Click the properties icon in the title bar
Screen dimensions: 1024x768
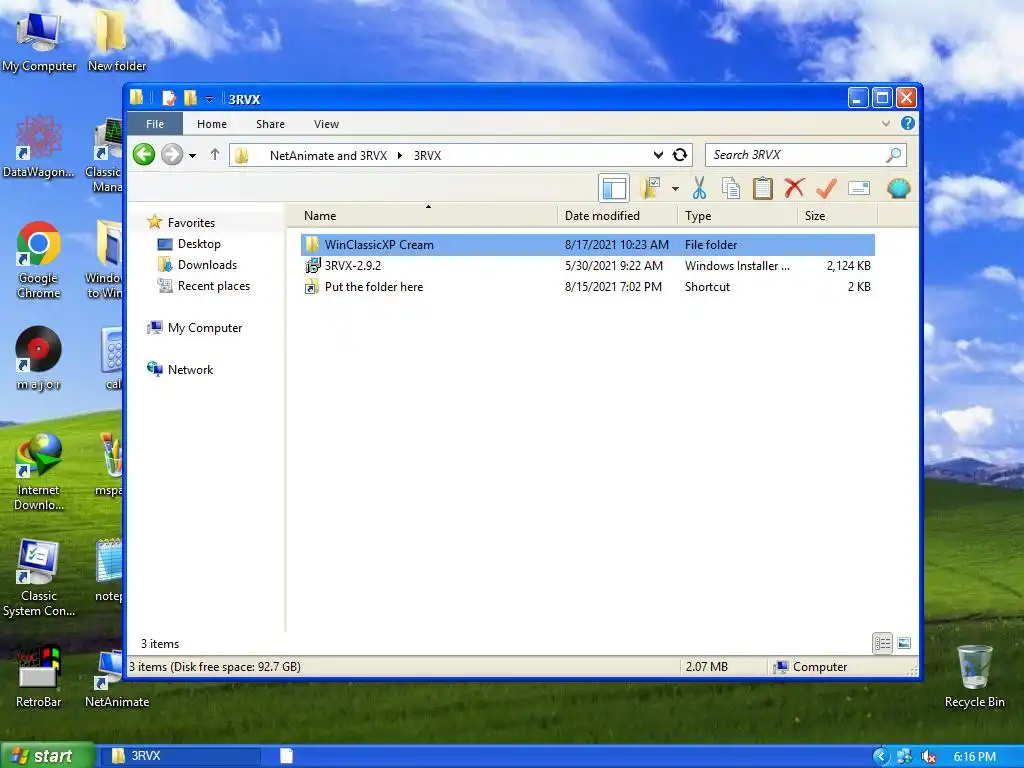pyautogui.click(x=169, y=99)
